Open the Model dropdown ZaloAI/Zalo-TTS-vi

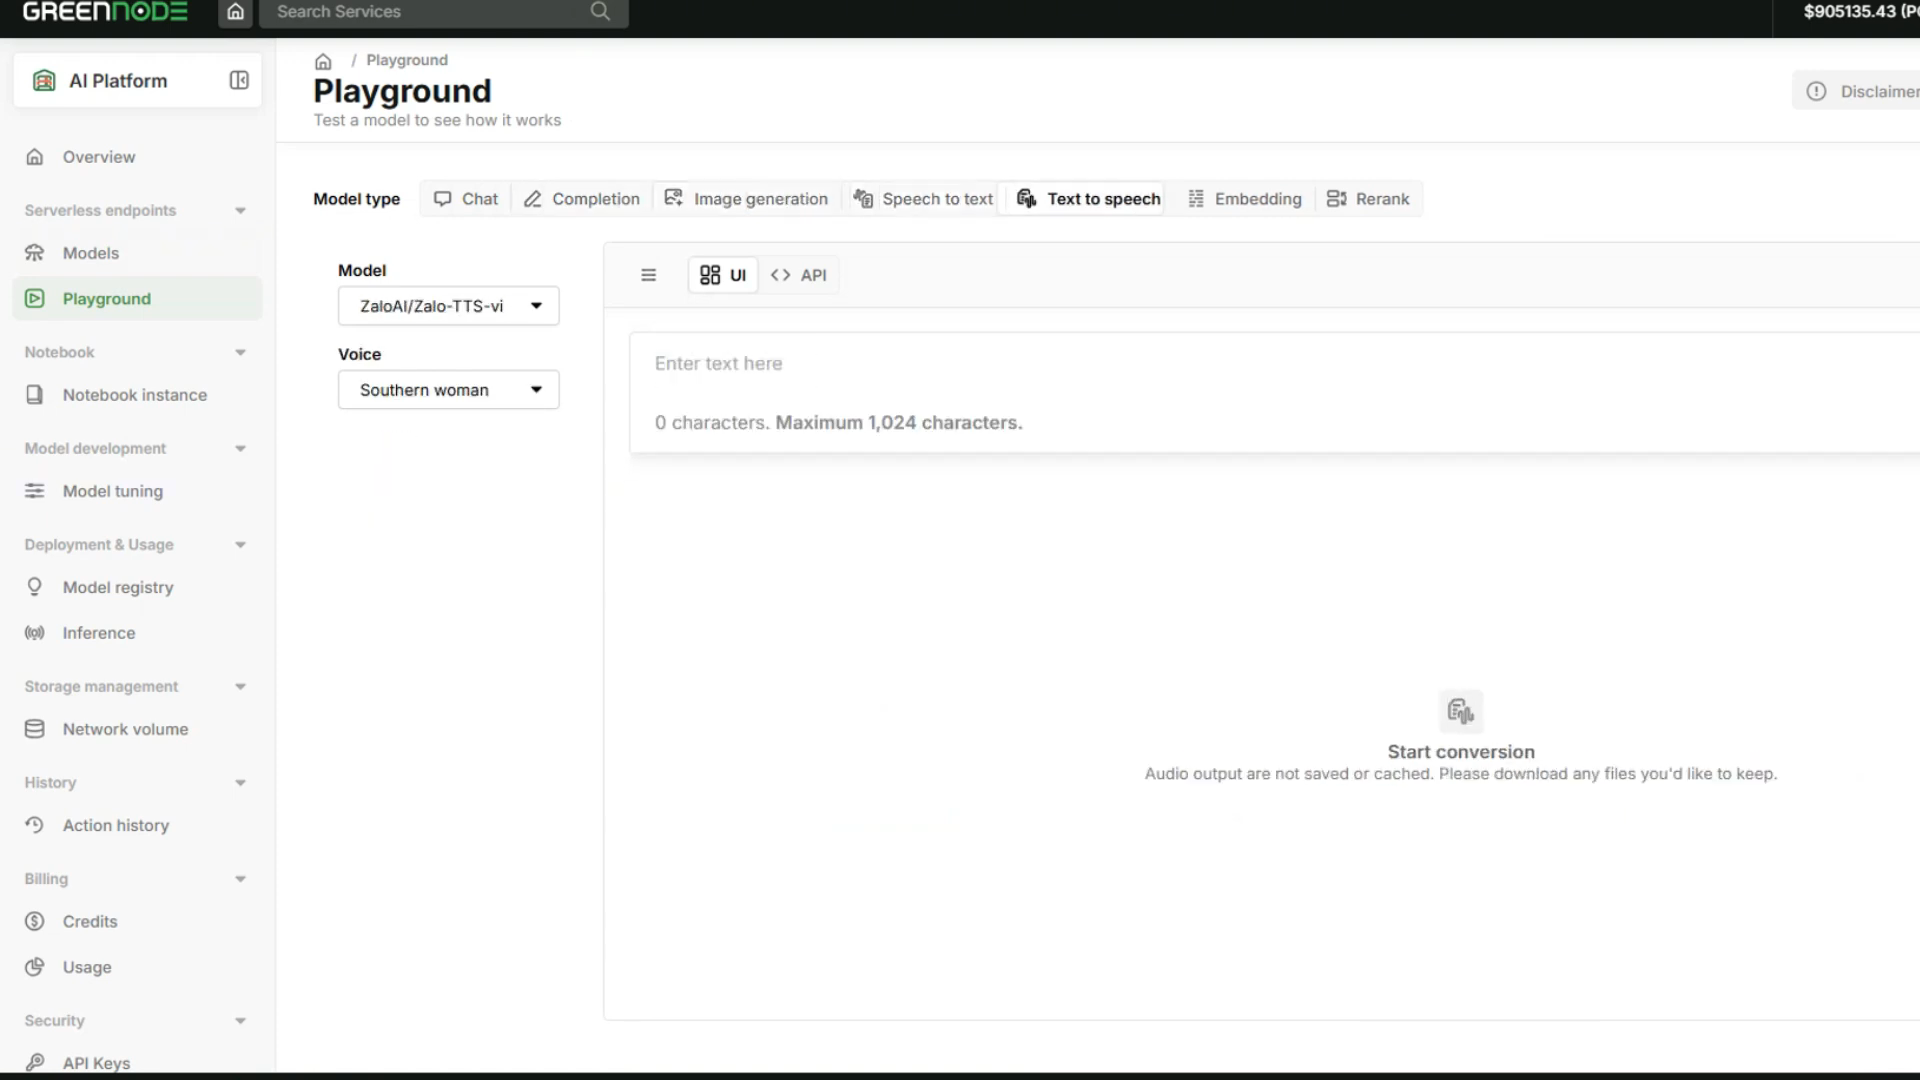tap(449, 306)
